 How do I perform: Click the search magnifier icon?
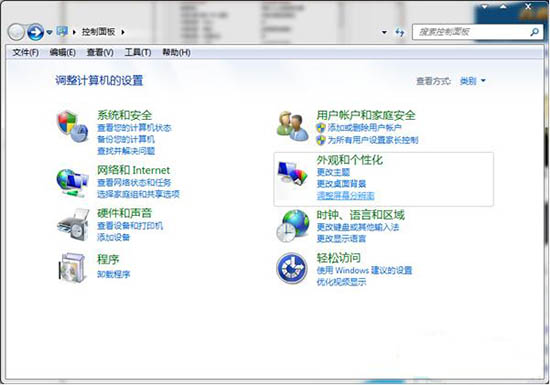pos(534,32)
